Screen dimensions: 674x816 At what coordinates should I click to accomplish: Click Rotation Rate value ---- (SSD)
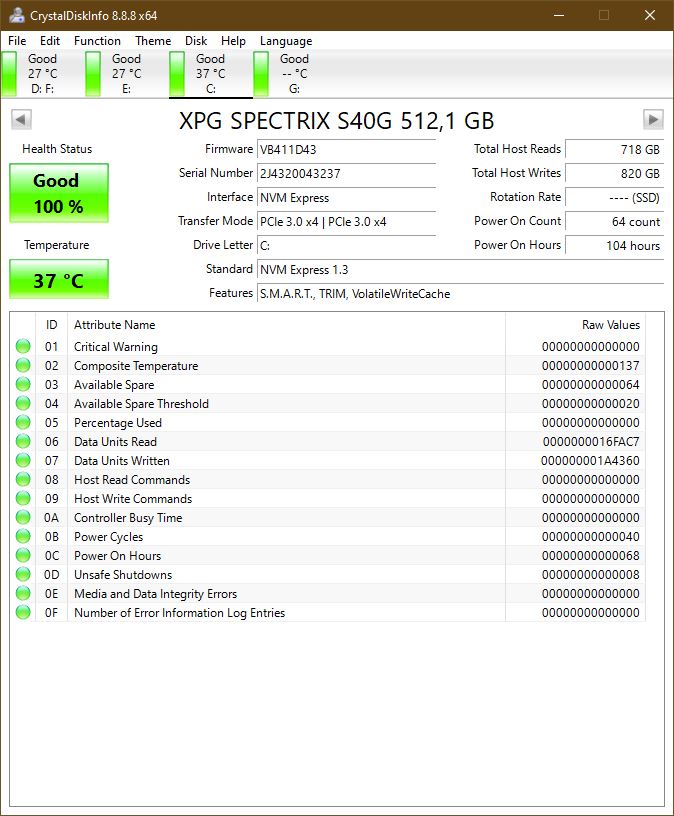tap(614, 197)
